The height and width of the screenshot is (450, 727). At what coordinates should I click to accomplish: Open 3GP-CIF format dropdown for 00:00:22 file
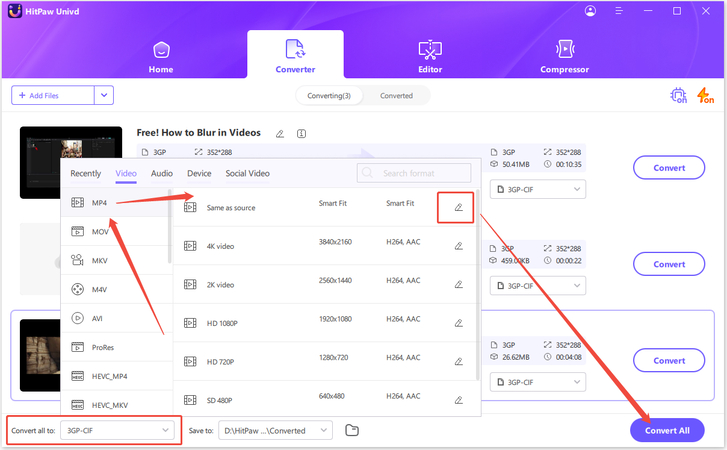click(x=538, y=285)
